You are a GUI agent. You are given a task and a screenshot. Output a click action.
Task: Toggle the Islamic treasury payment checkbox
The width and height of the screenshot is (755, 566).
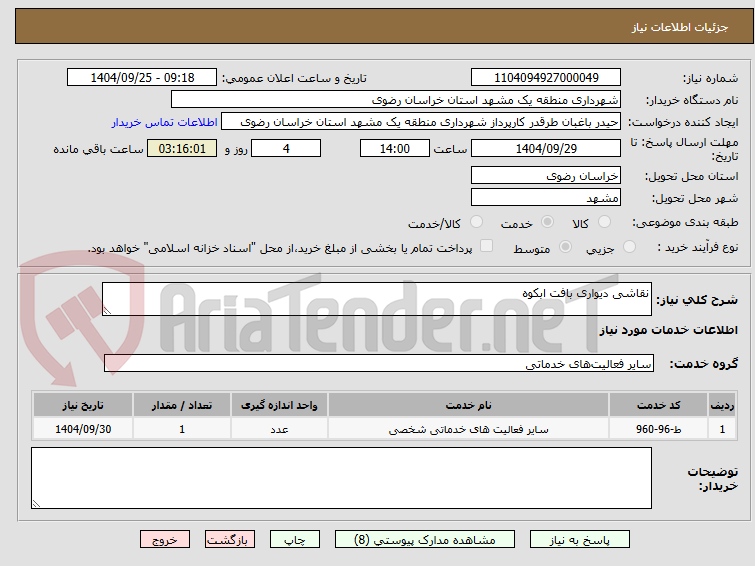point(487,246)
